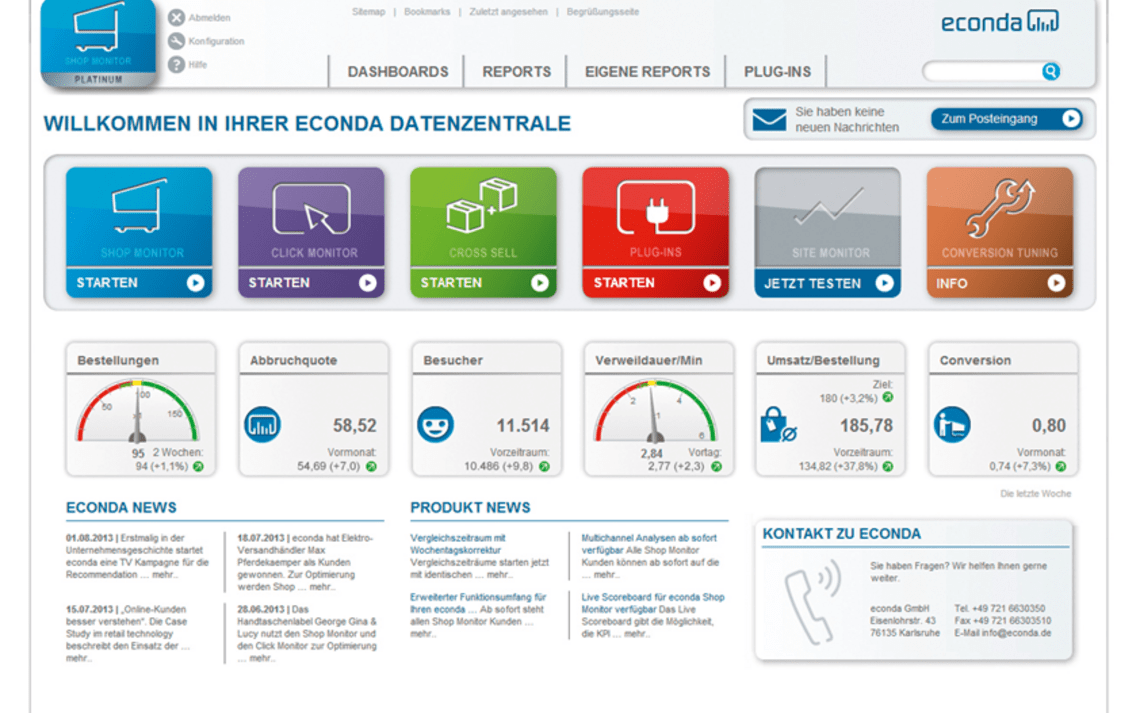The width and height of the screenshot is (1140, 713).
Task: Click the Site Monitor chart tile icon
Action: pyautogui.click(x=828, y=206)
